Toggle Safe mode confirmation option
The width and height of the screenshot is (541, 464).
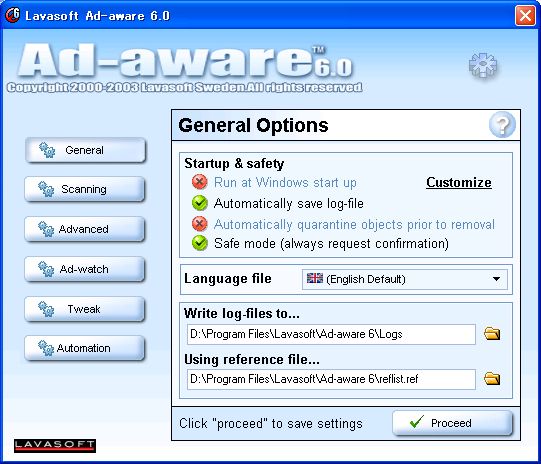pyautogui.click(x=200, y=243)
